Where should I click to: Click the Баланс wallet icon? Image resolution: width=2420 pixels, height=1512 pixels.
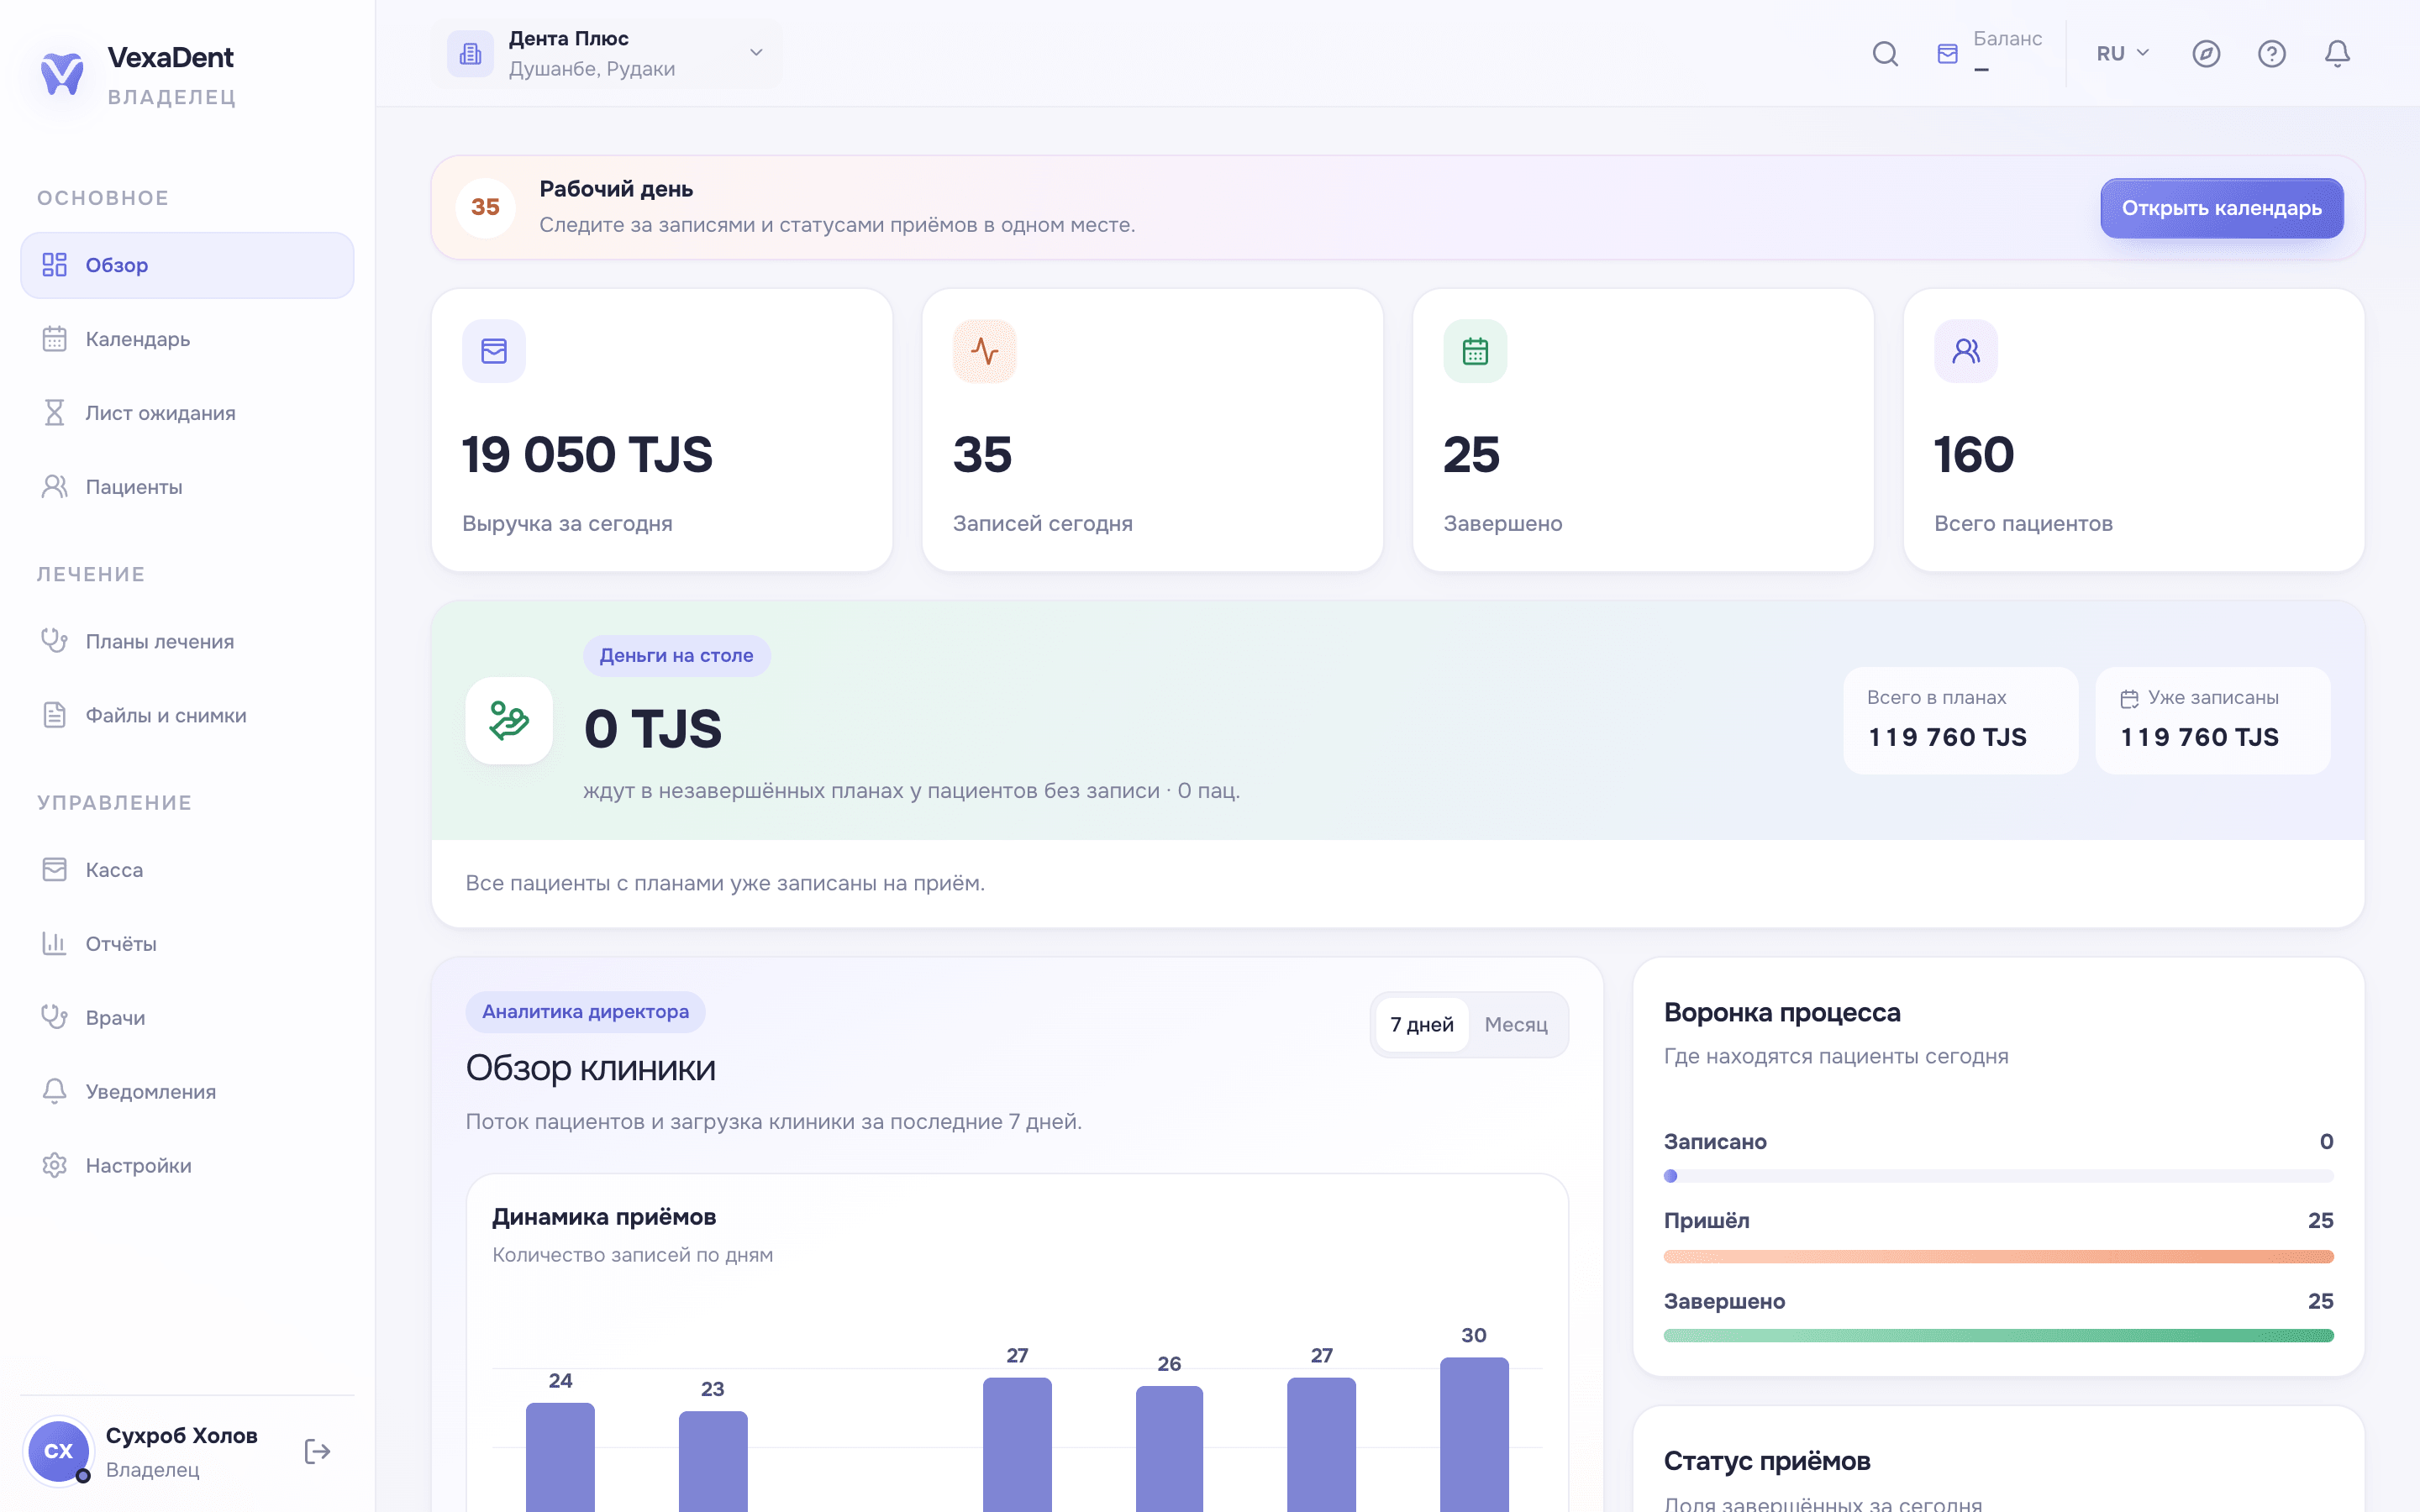1947,54
